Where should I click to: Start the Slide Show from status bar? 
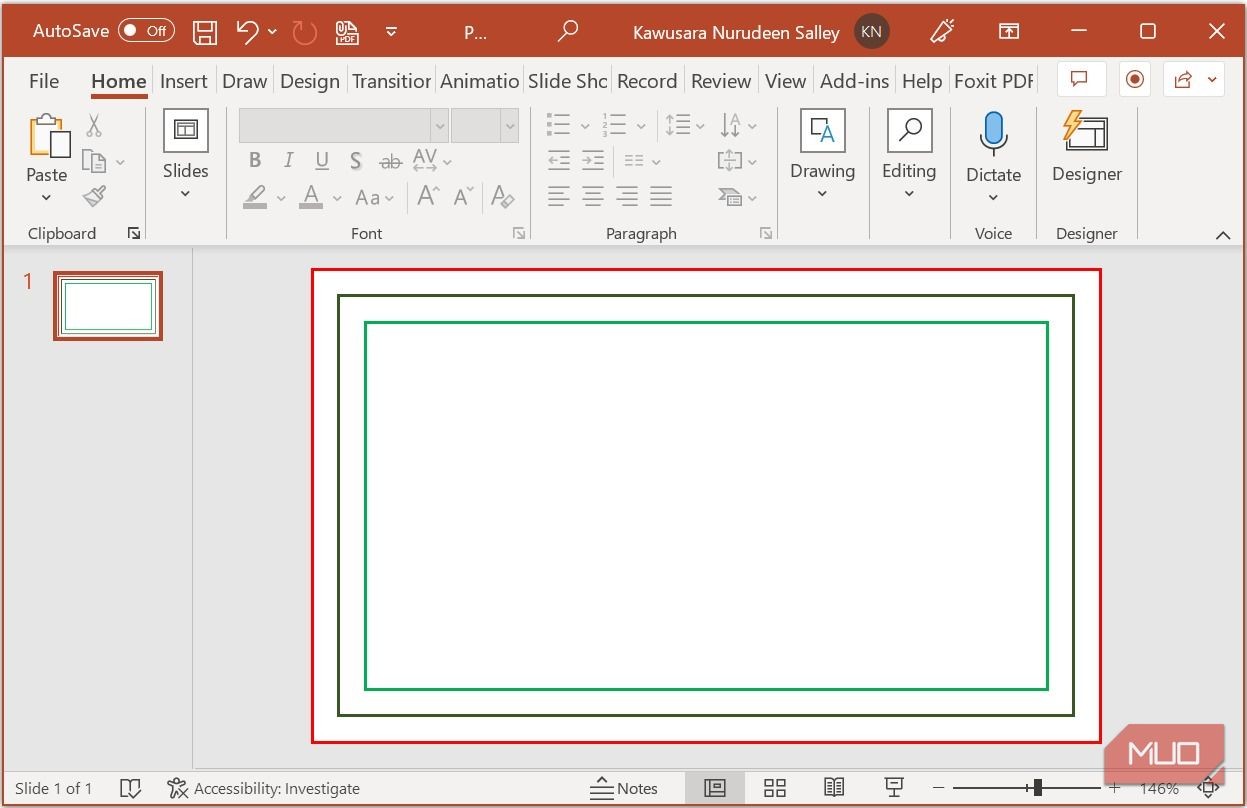[895, 788]
